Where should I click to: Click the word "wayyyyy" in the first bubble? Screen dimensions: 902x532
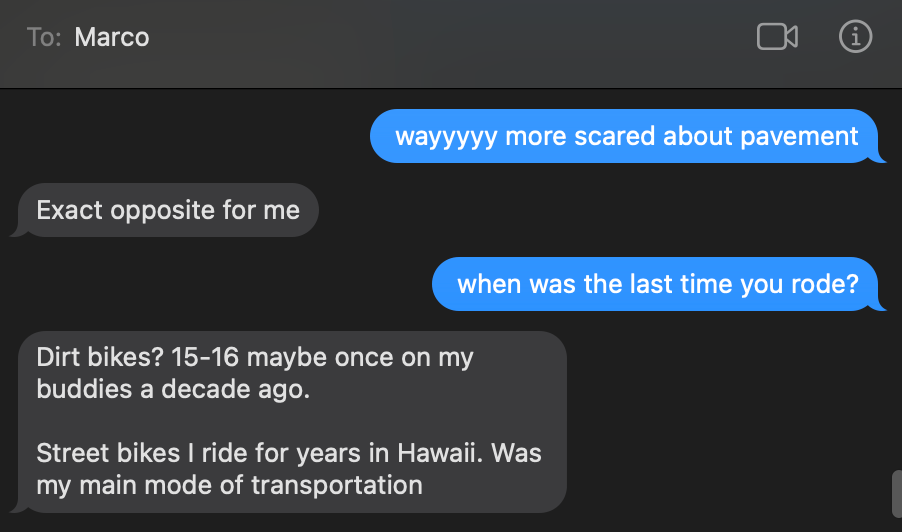tap(446, 136)
